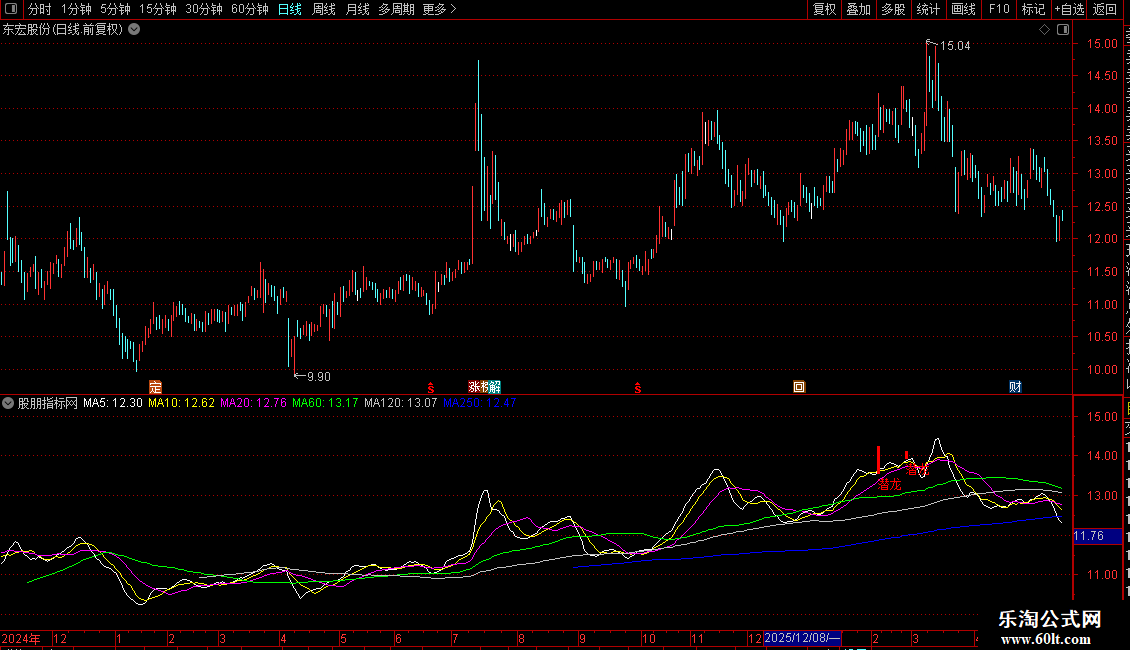Click the lower 潜龙 signal label
This screenshot has height=650, width=1130.
coord(889,484)
